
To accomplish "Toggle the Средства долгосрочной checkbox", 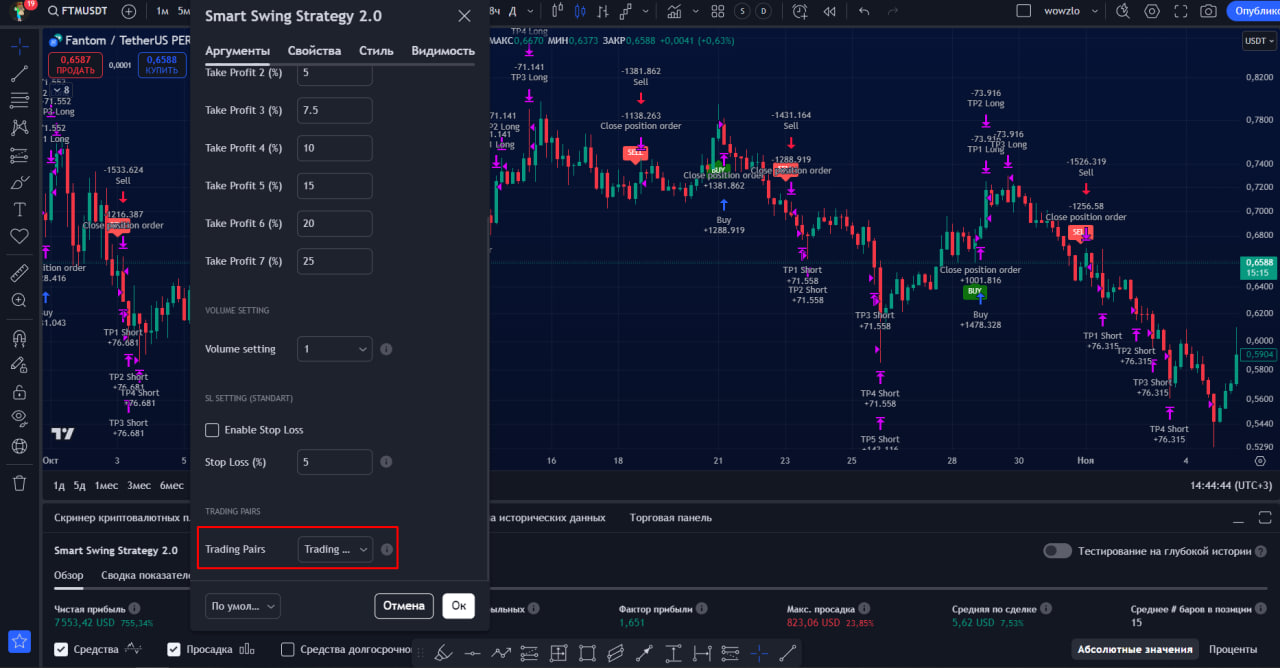I will pos(288,650).
